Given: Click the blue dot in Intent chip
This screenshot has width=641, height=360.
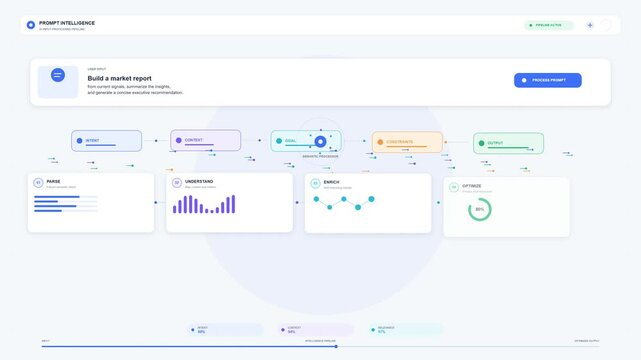Looking at the screenshot, I should (x=79, y=141).
